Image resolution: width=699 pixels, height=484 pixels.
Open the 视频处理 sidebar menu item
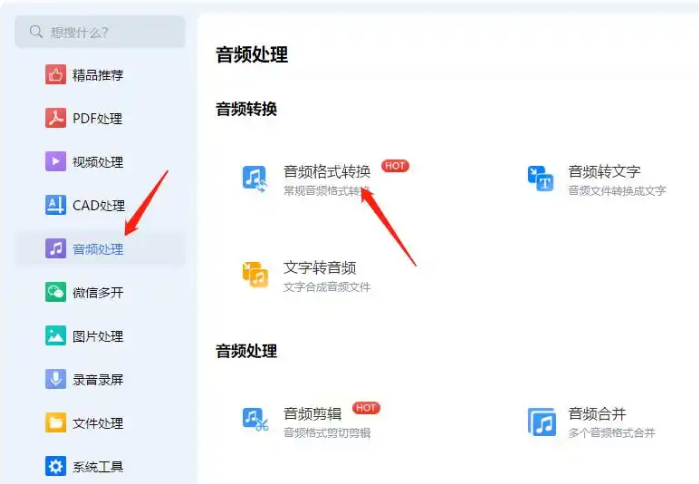[100, 161]
